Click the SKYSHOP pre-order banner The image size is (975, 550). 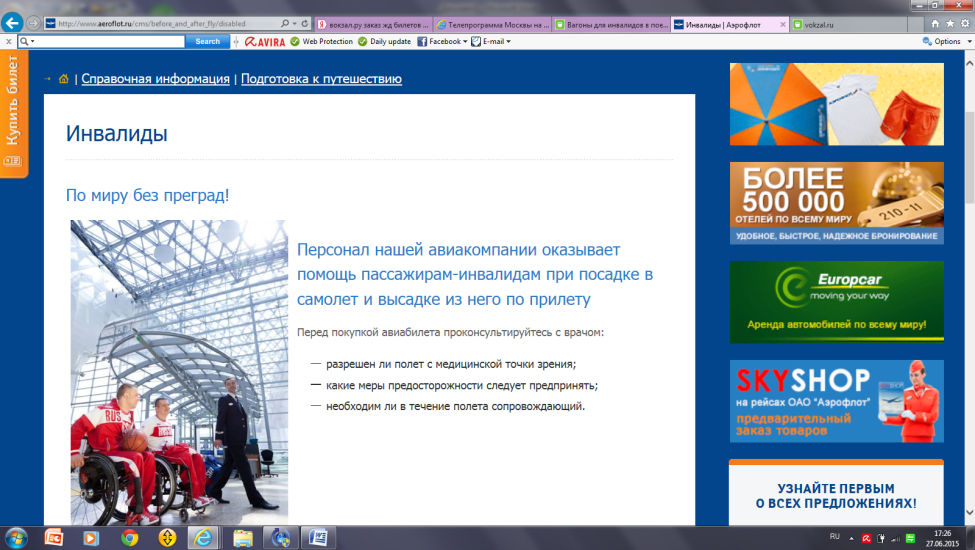pos(836,401)
